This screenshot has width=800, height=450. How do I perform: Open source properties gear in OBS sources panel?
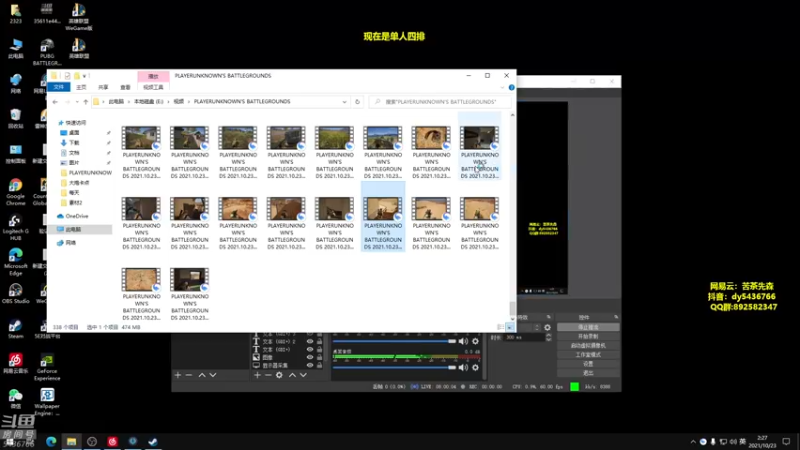tap(279, 375)
